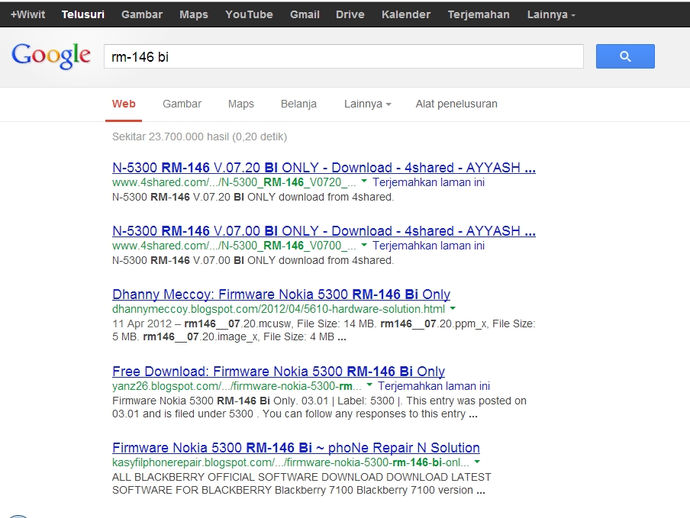The width and height of the screenshot is (690, 518).
Task: Open +Wiwit profile link in top bar
Action: [x=28, y=15]
